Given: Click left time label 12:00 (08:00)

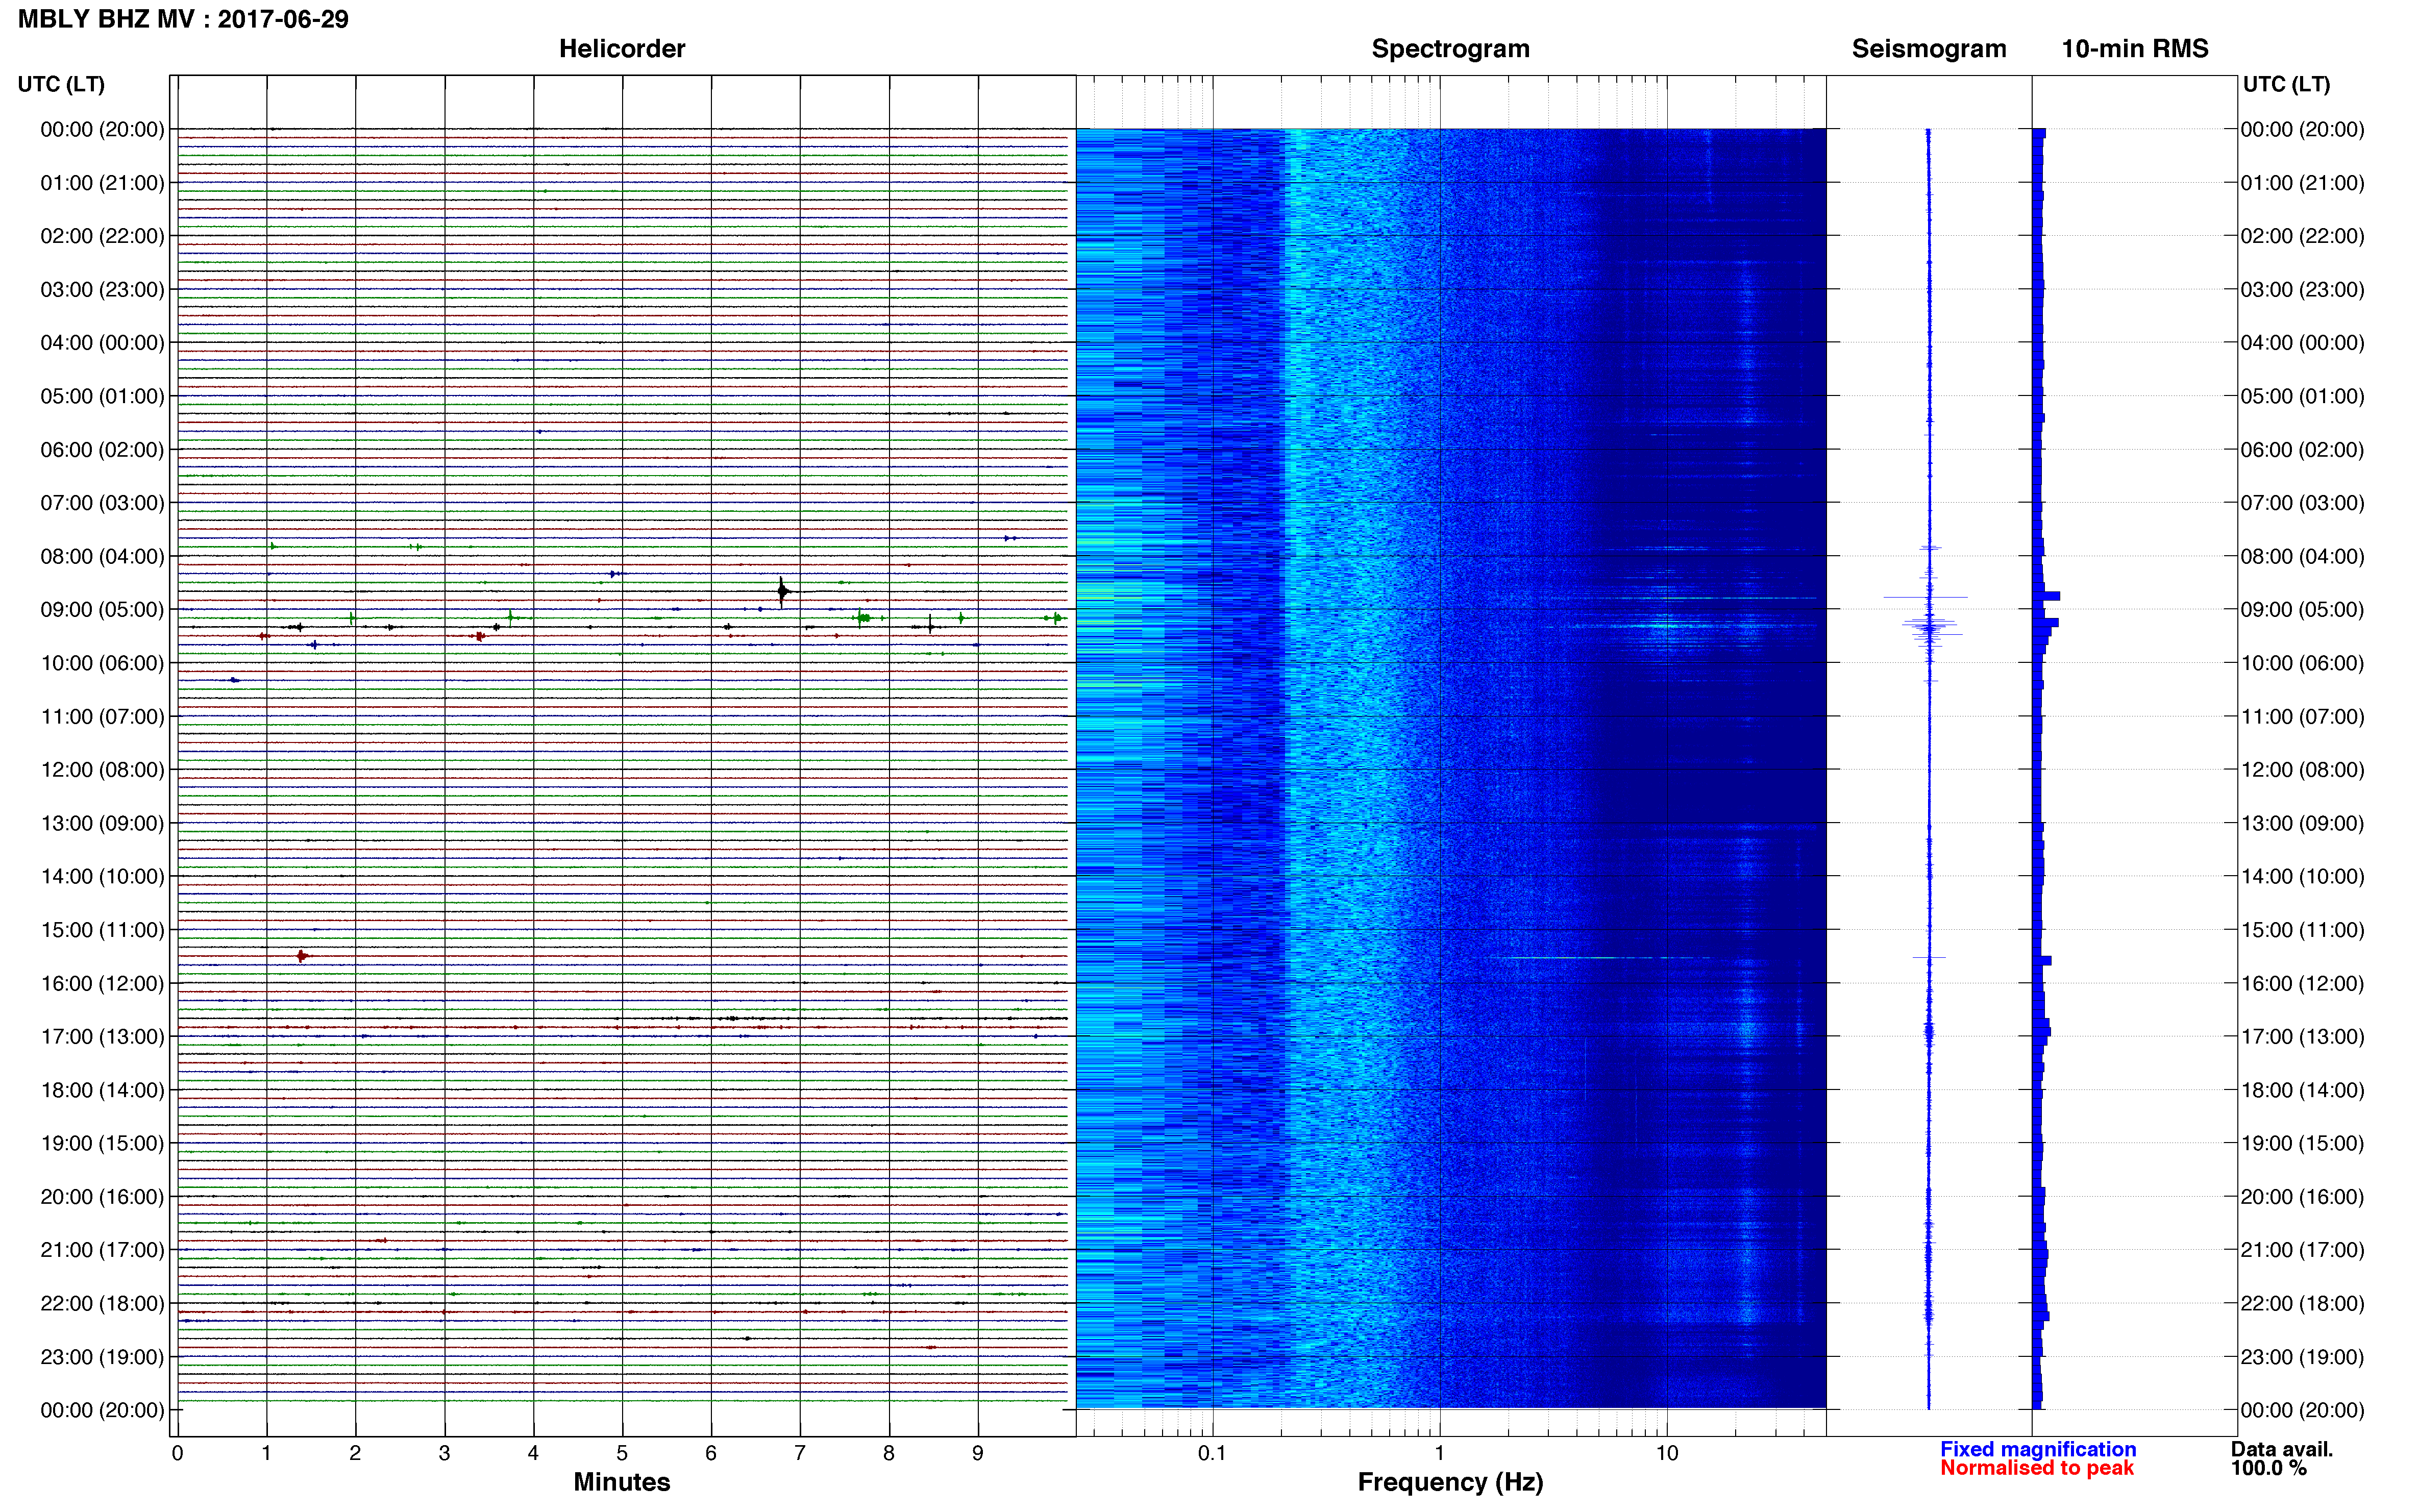Looking at the screenshot, I should coord(102,770).
